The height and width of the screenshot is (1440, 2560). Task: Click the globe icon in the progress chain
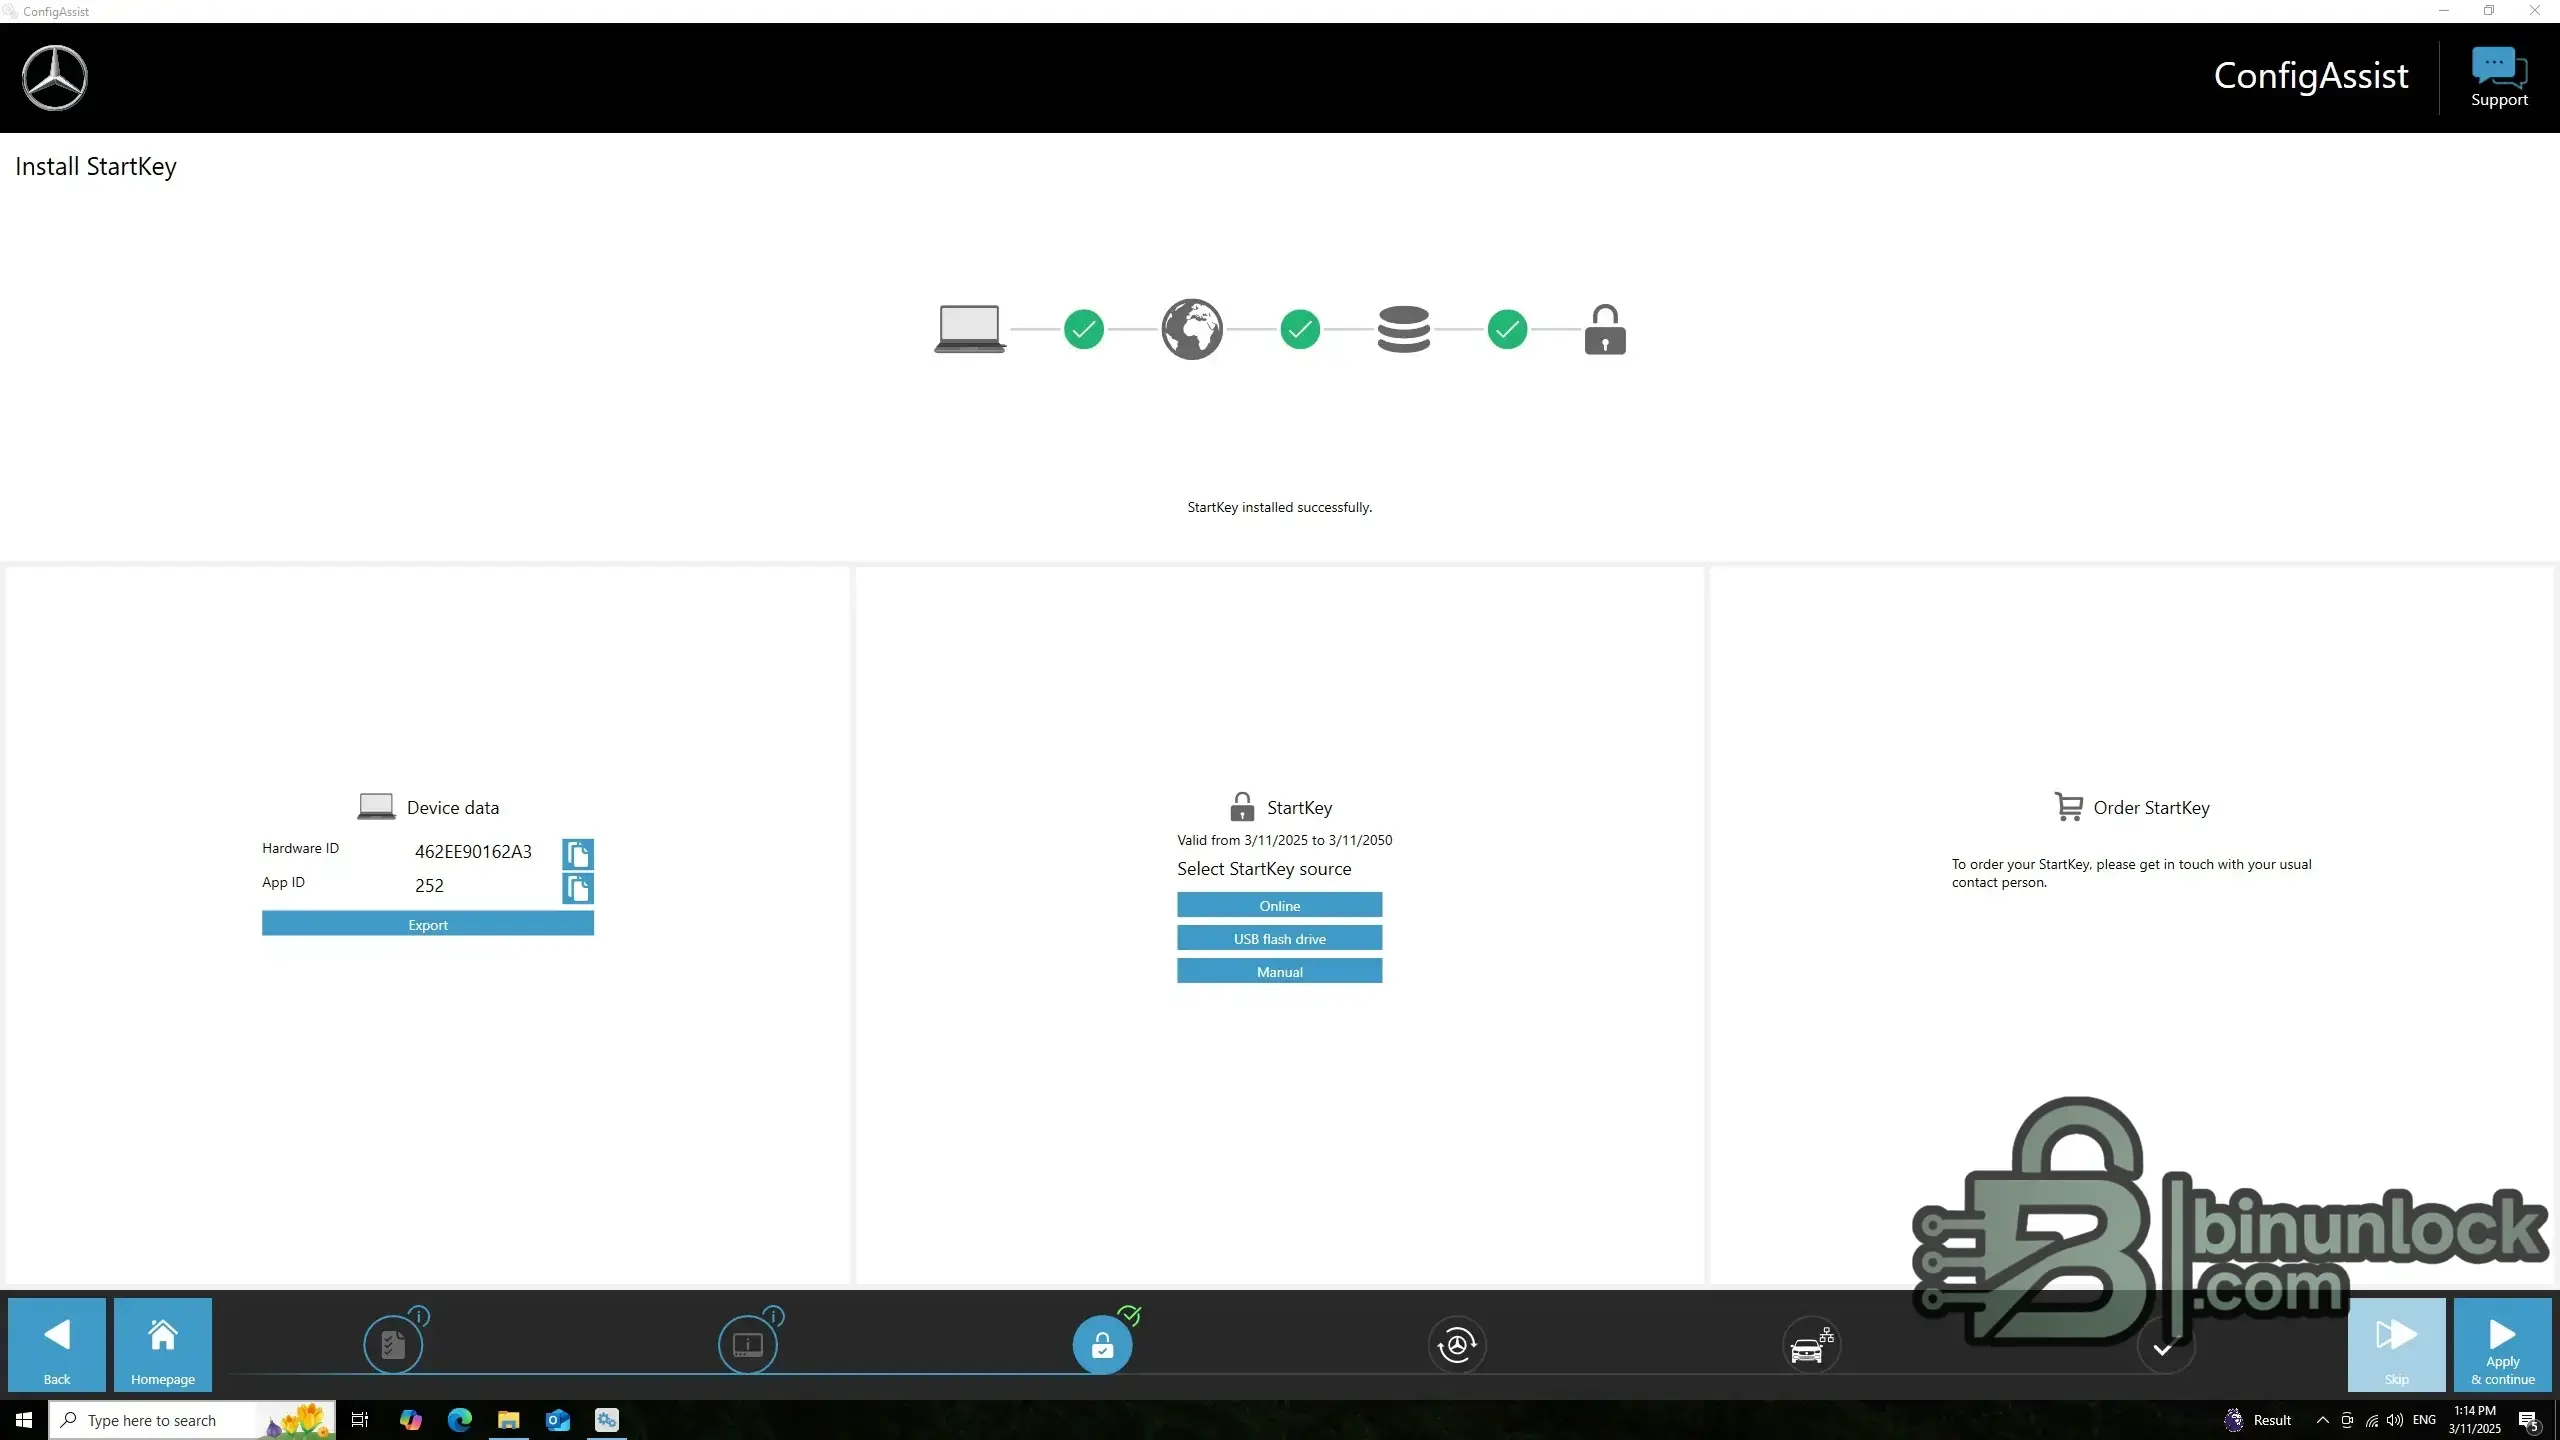coord(1192,329)
